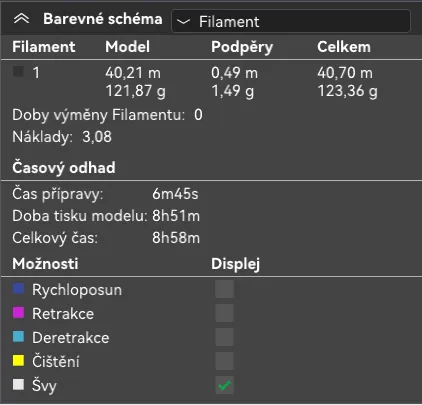The width and height of the screenshot is (422, 405).
Task: Click the Barevné schéma title label
Action: coord(103,19)
